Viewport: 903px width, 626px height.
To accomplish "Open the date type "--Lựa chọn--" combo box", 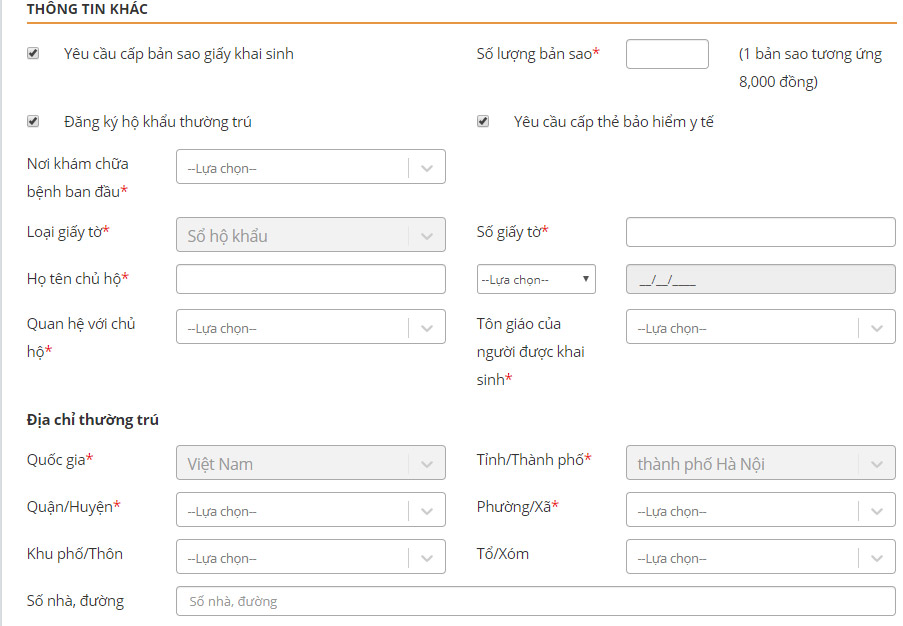I will (535, 279).
